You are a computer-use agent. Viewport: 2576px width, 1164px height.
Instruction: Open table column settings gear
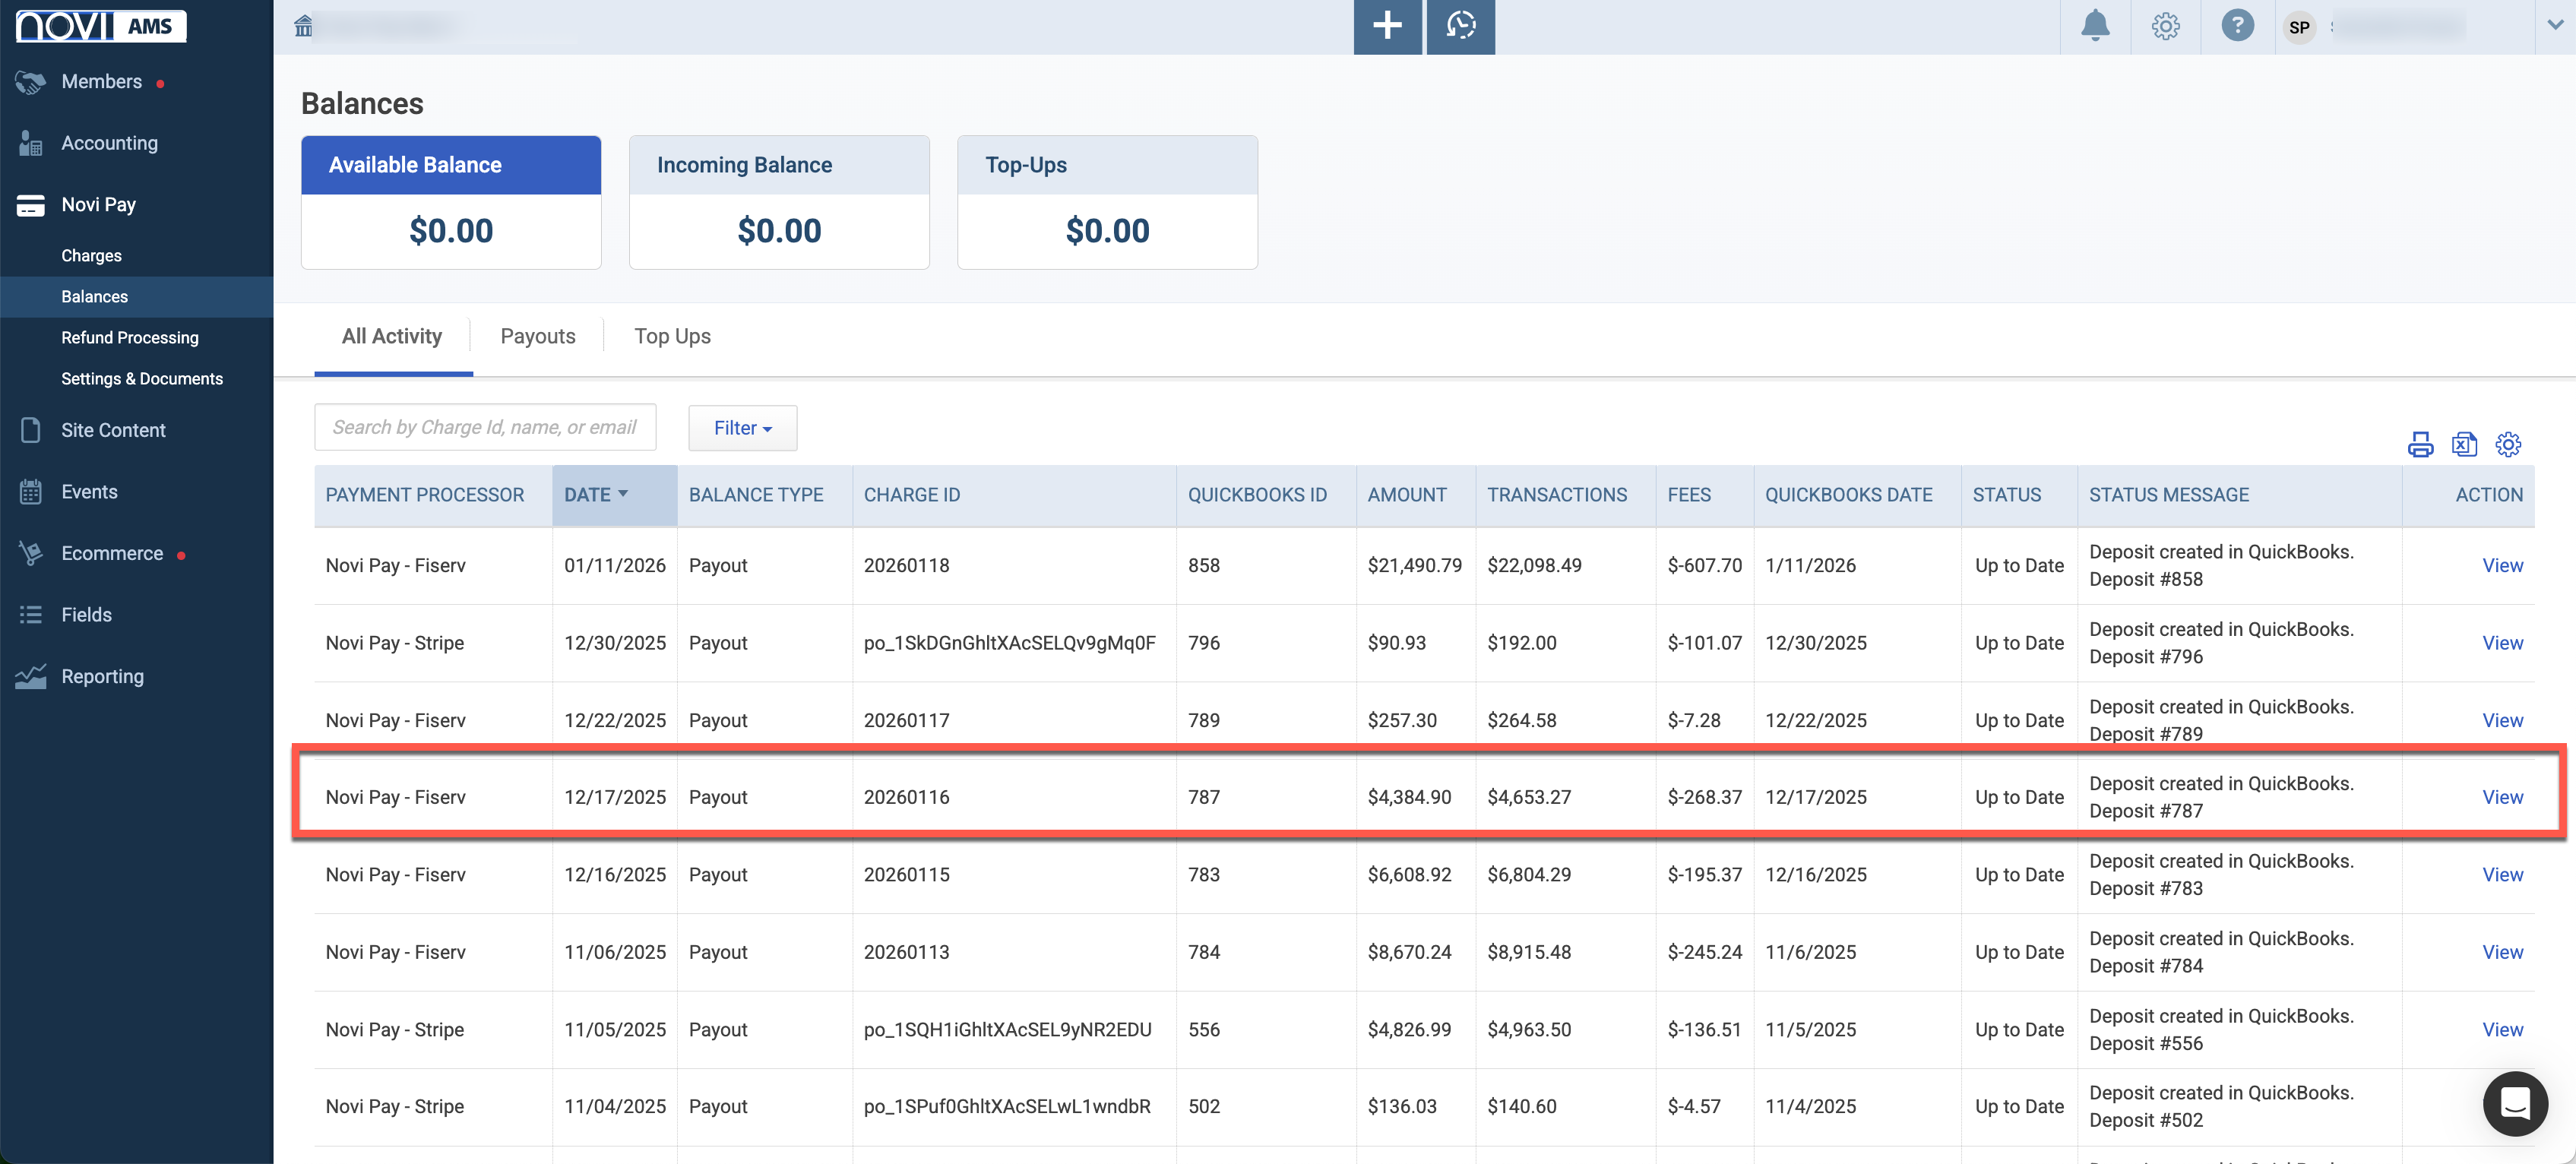(x=2508, y=444)
